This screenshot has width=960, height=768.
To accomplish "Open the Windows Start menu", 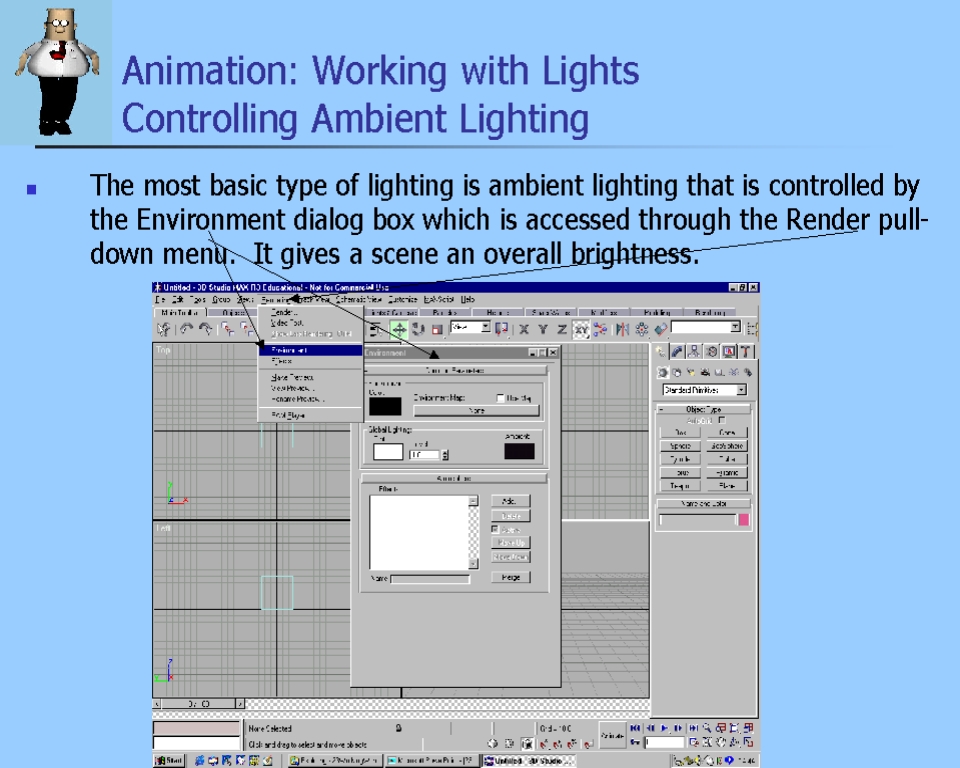I will tap(169, 761).
